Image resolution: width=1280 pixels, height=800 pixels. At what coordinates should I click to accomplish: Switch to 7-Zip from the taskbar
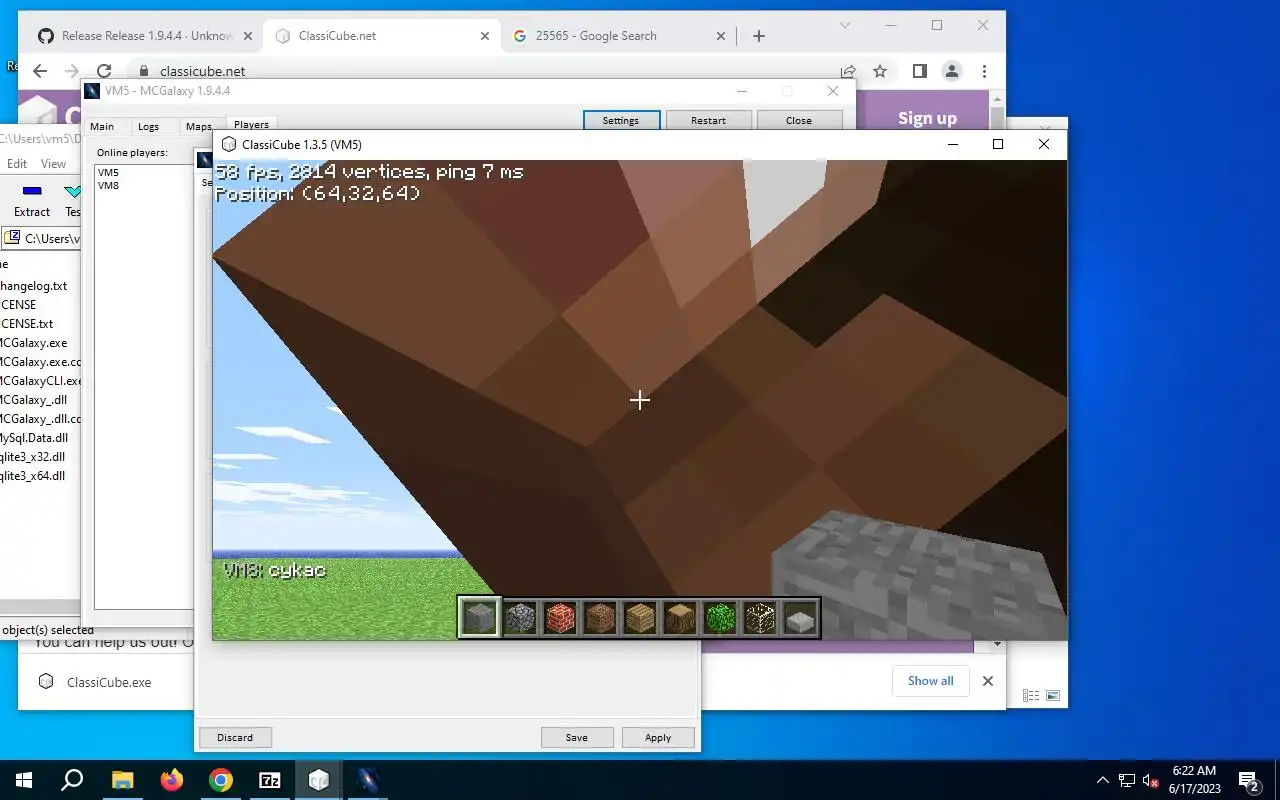(270, 780)
